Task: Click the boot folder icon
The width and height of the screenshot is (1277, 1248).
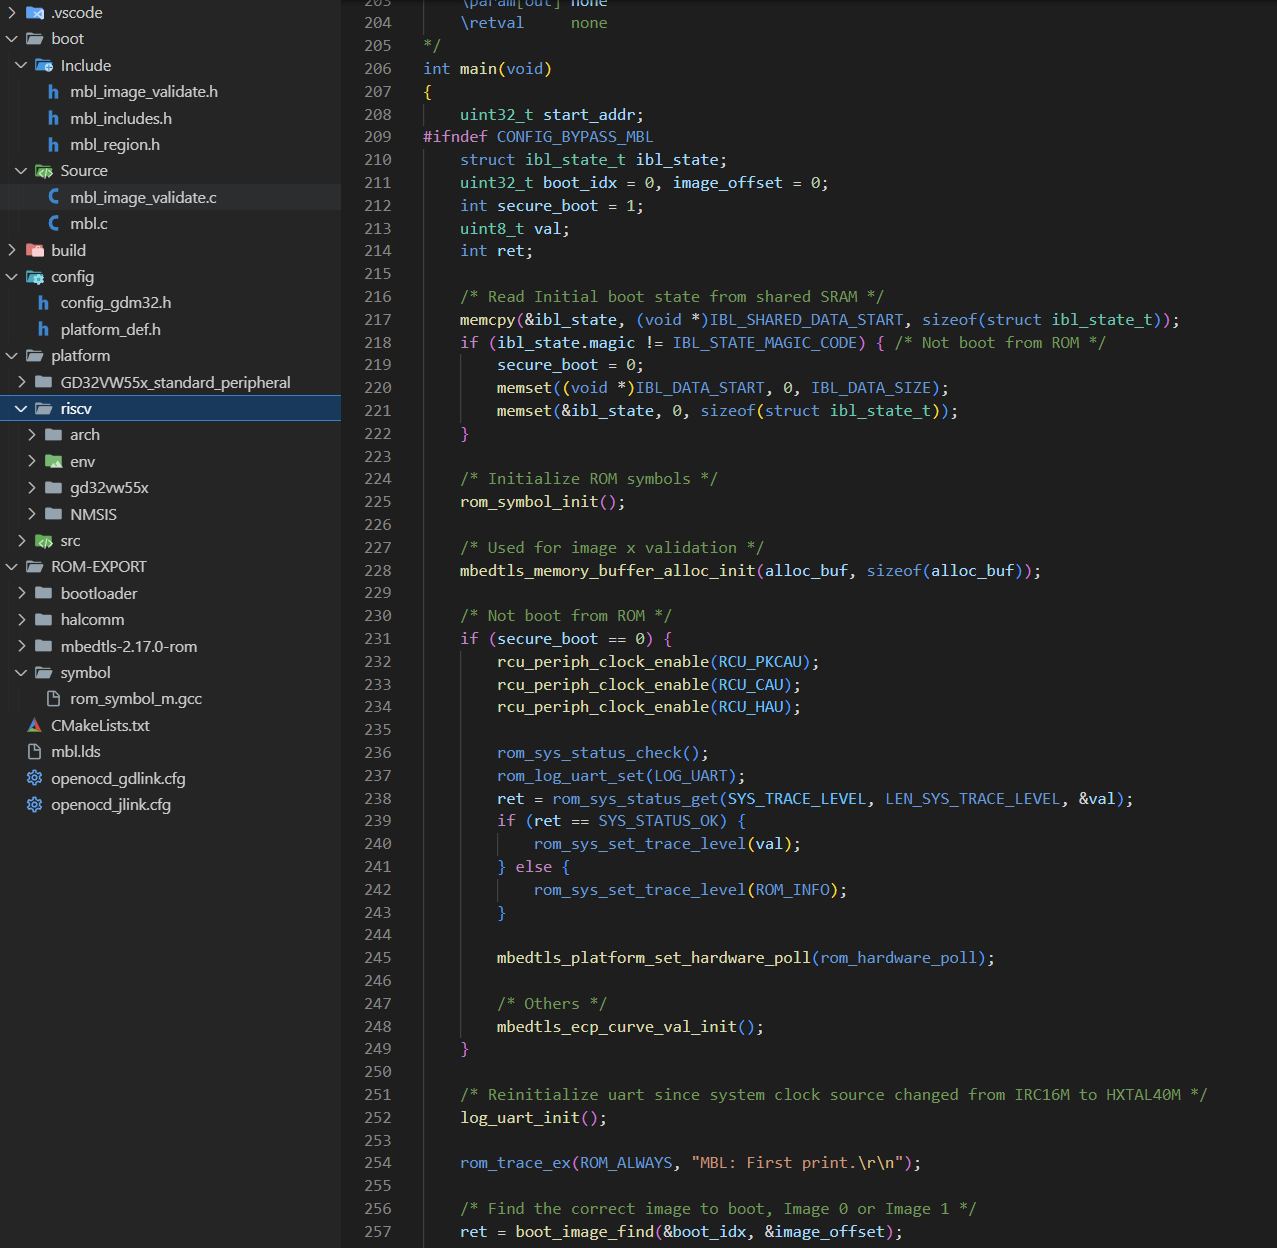Action: point(35,39)
